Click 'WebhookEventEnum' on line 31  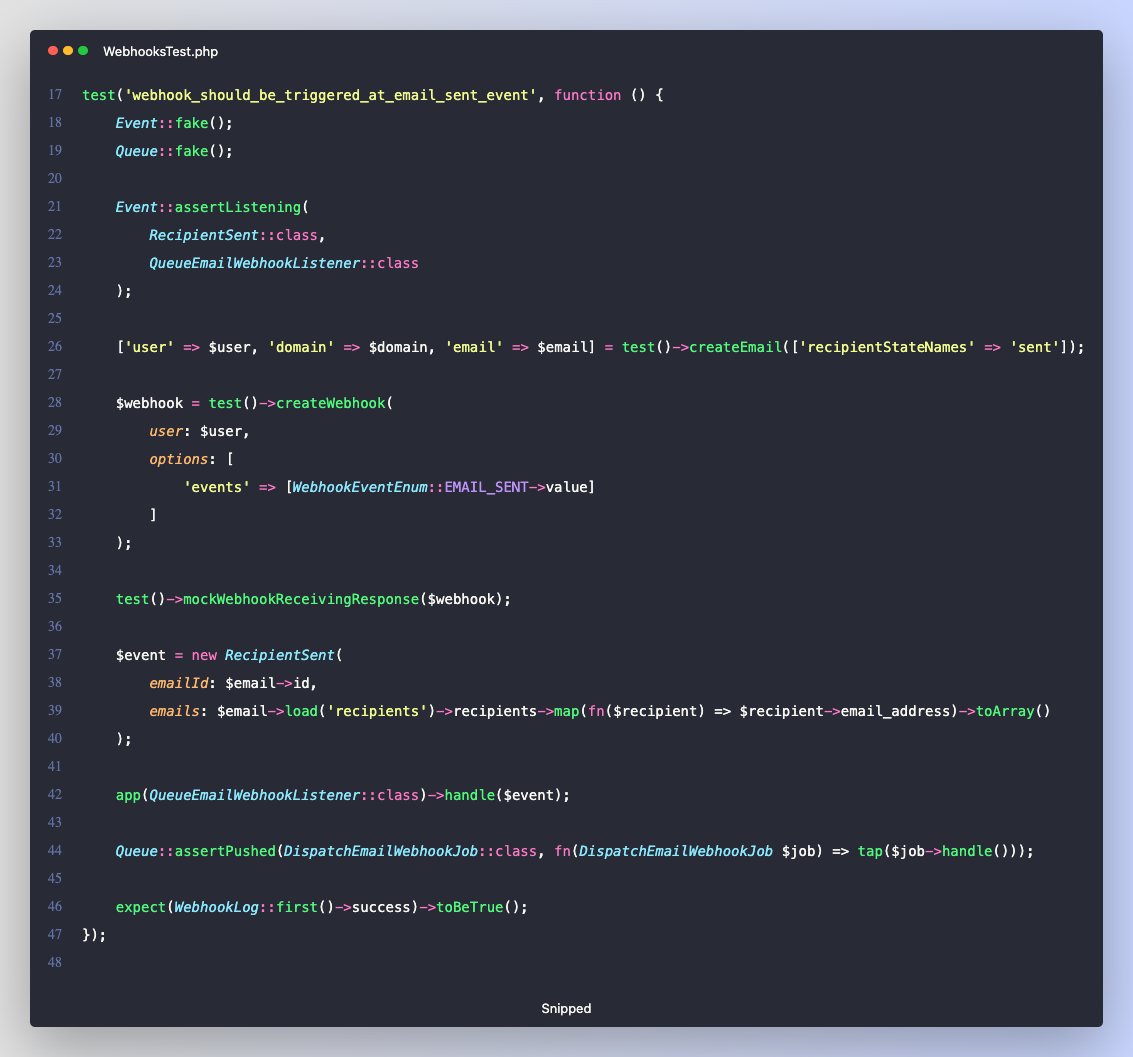pyautogui.click(x=360, y=487)
